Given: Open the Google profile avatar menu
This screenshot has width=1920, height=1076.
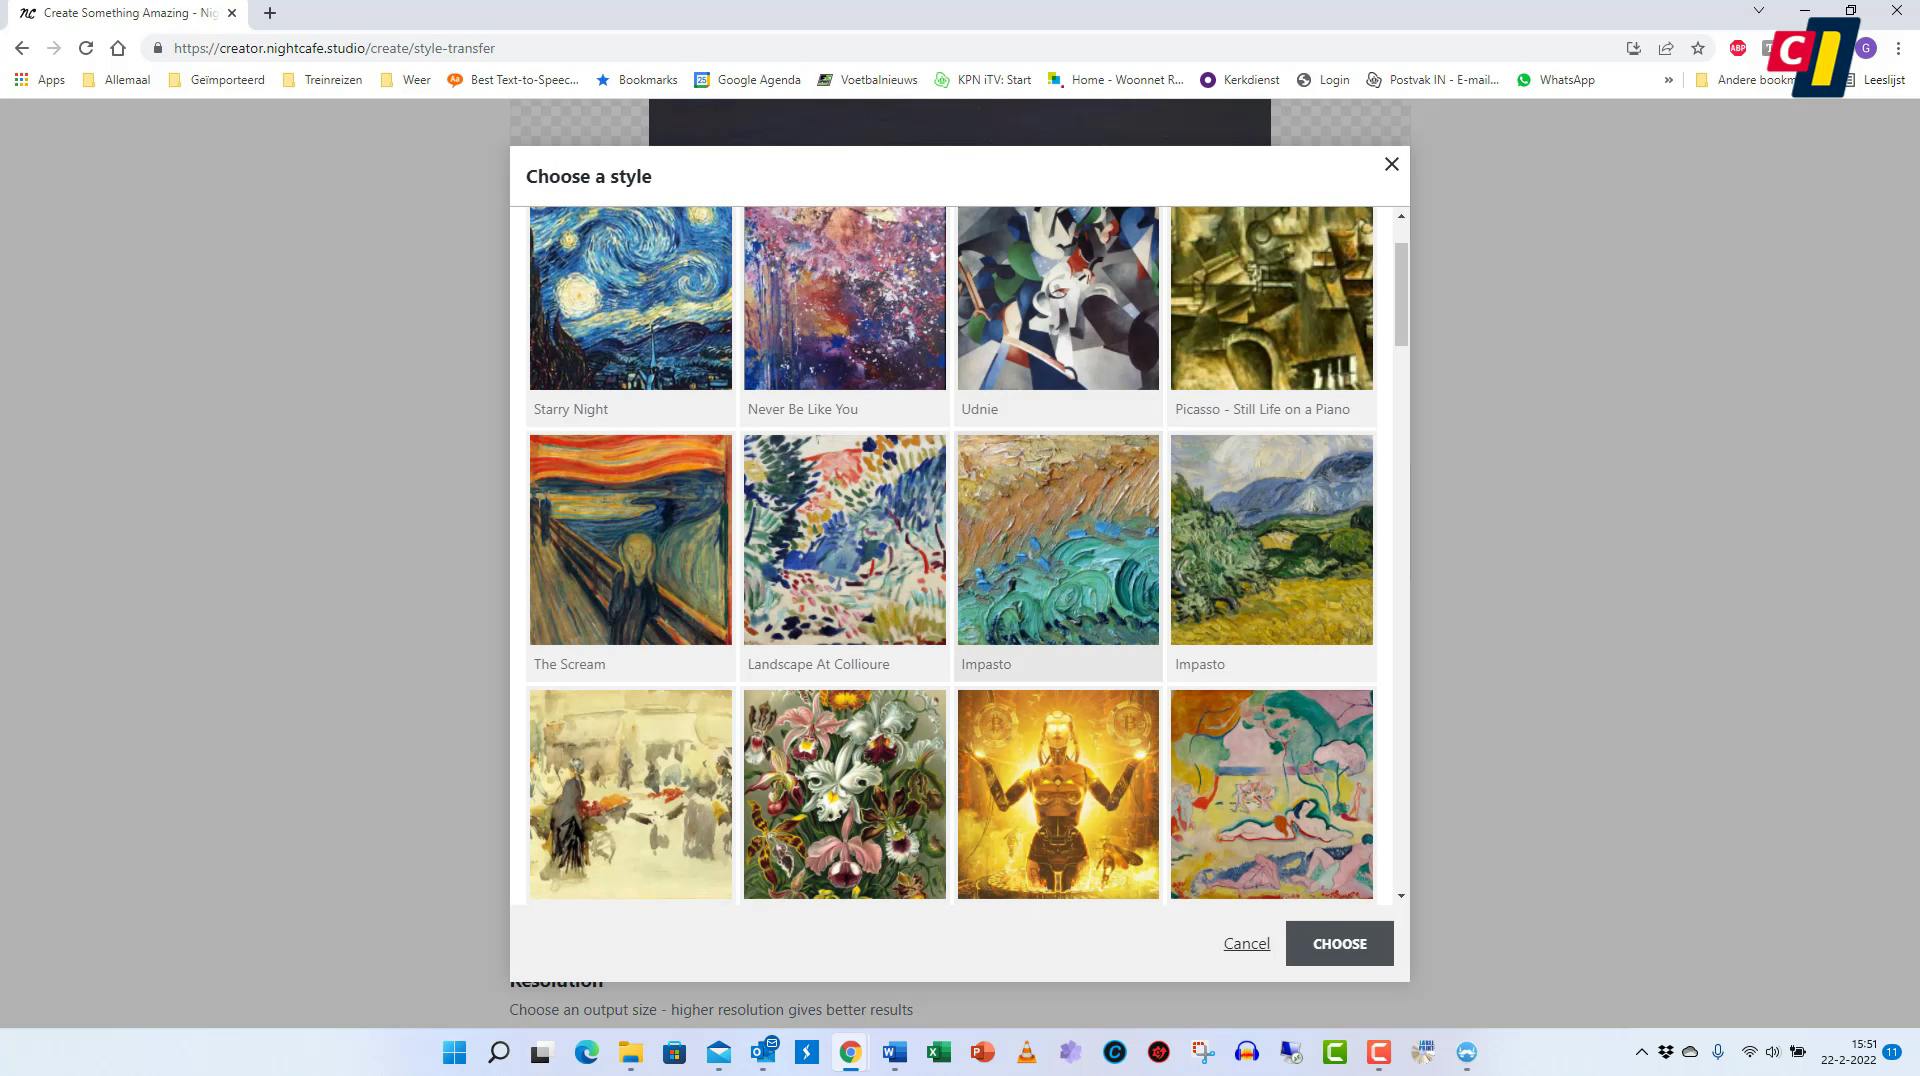Looking at the screenshot, I should (x=1866, y=48).
